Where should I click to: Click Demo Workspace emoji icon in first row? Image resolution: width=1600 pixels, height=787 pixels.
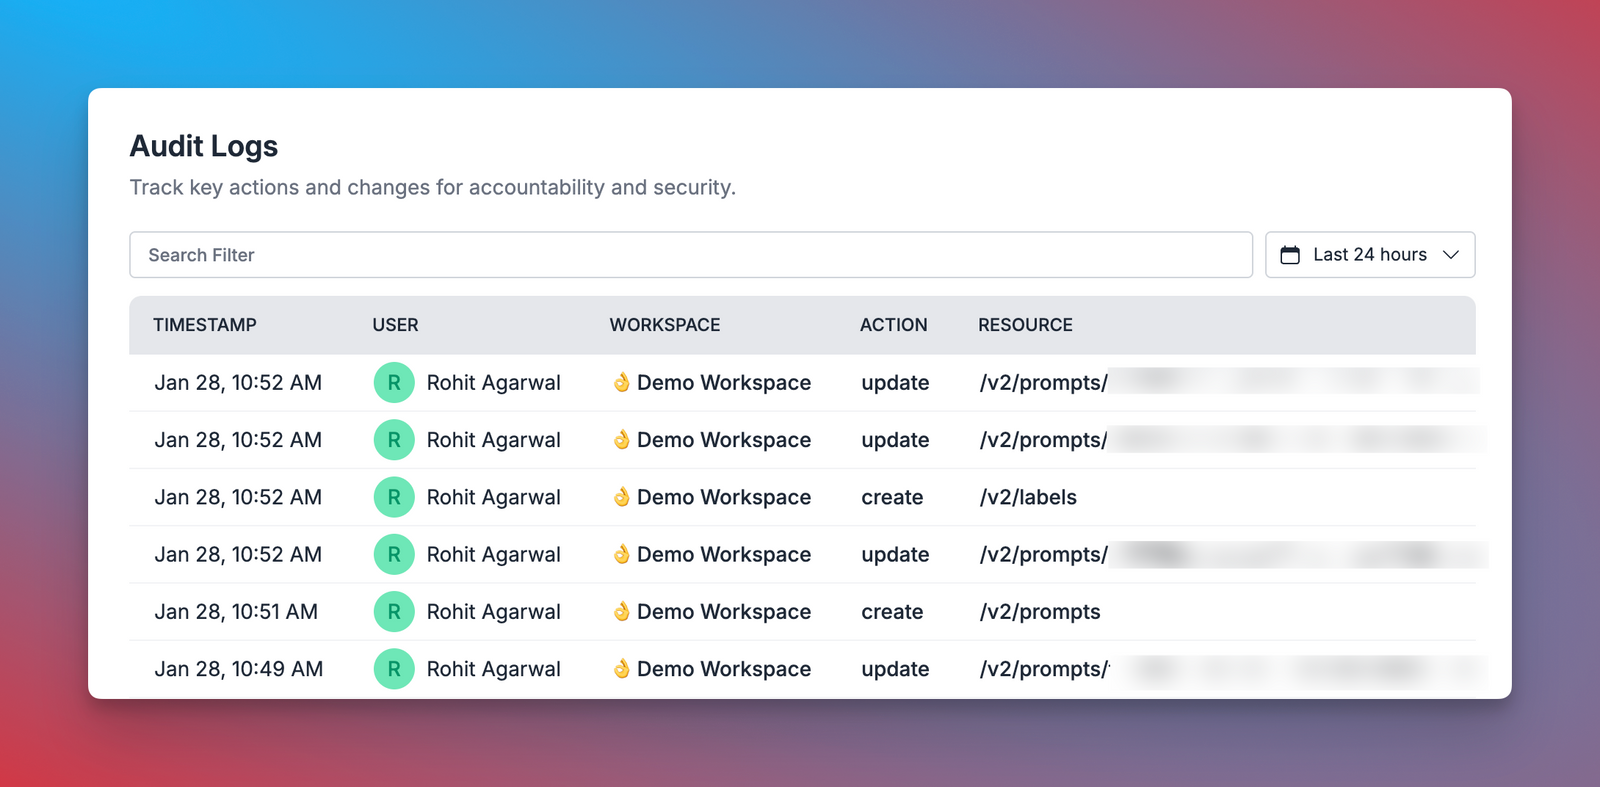click(x=621, y=382)
